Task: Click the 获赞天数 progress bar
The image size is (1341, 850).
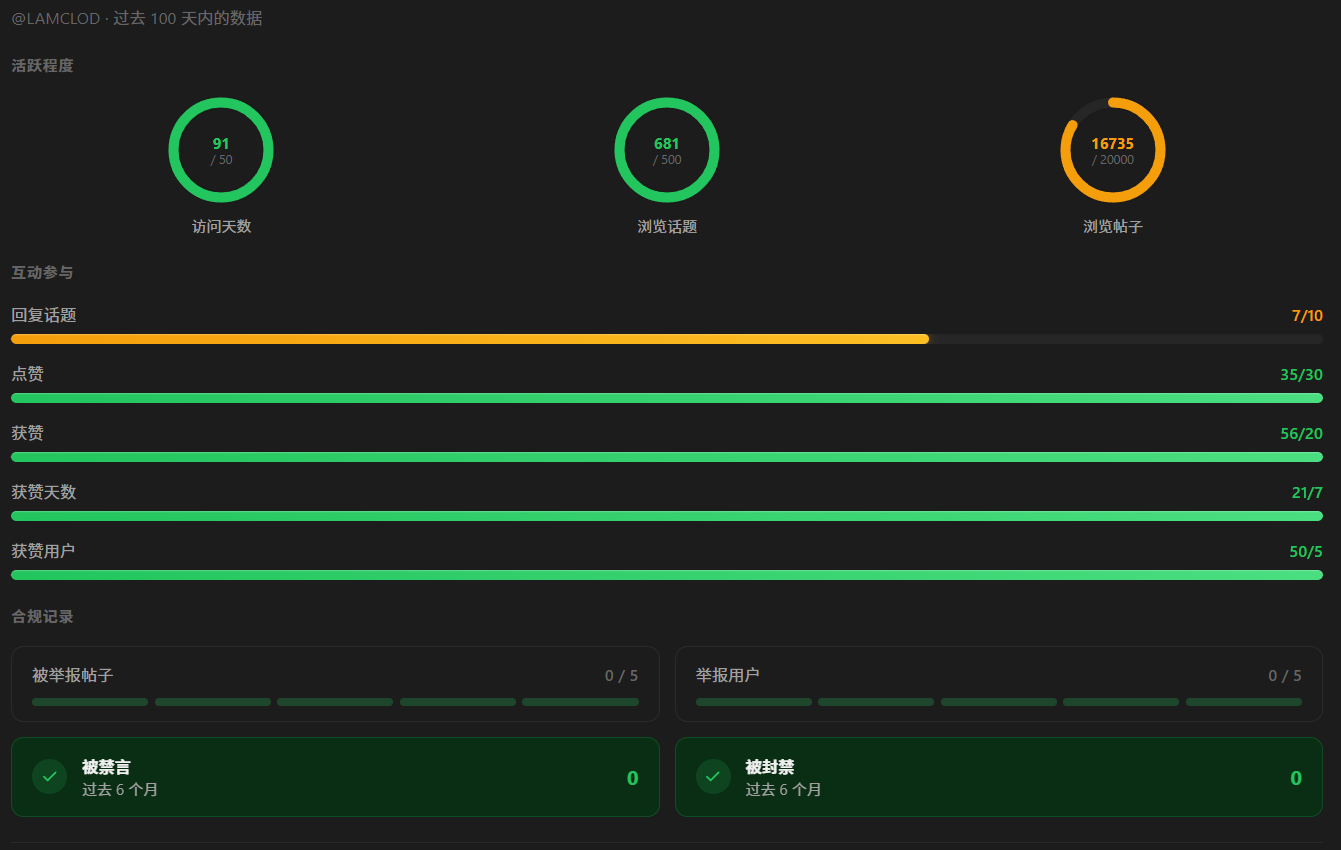Action: (x=667, y=516)
